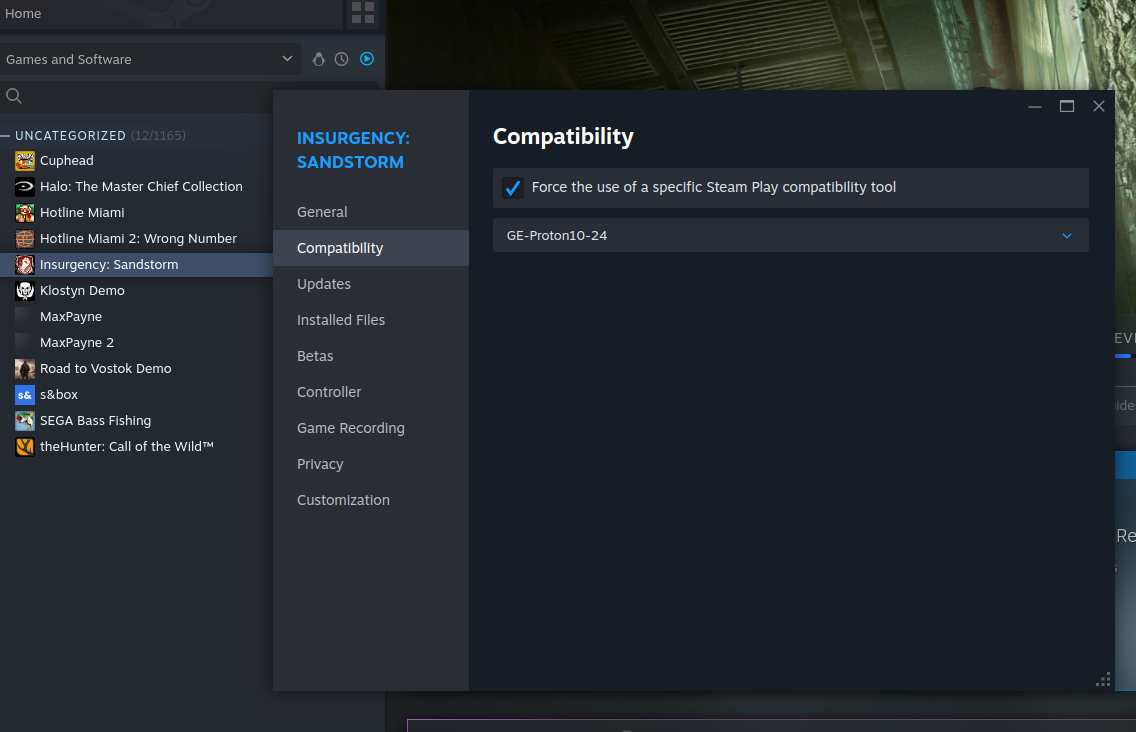This screenshot has height=732, width=1136.
Task: Click the Road to Vostok Demo icon
Action: [25, 369]
